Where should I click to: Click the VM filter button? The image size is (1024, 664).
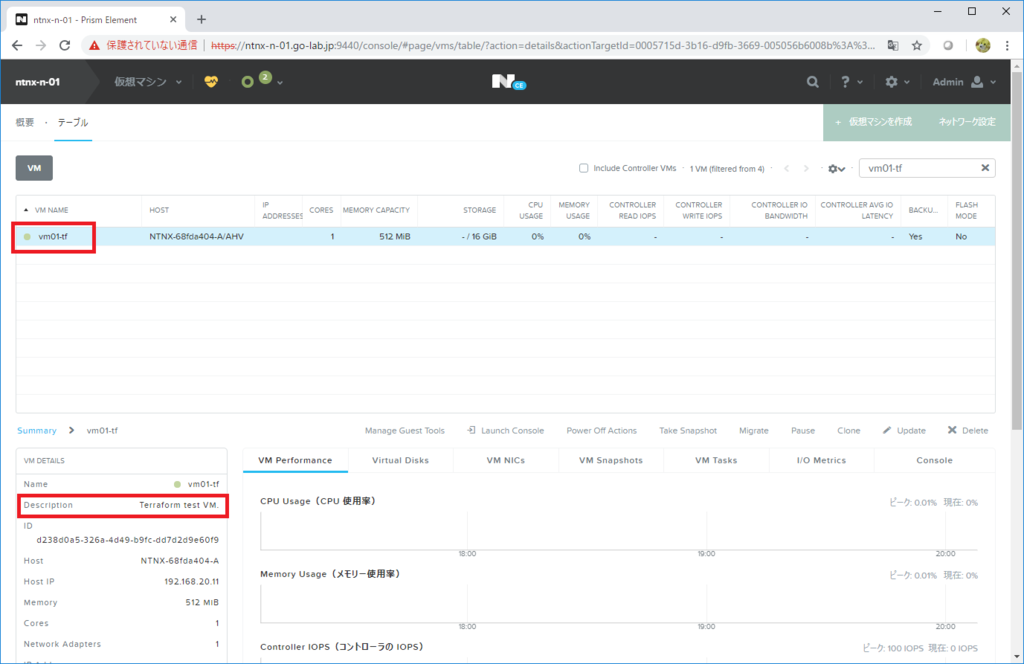pyautogui.click(x=34, y=168)
